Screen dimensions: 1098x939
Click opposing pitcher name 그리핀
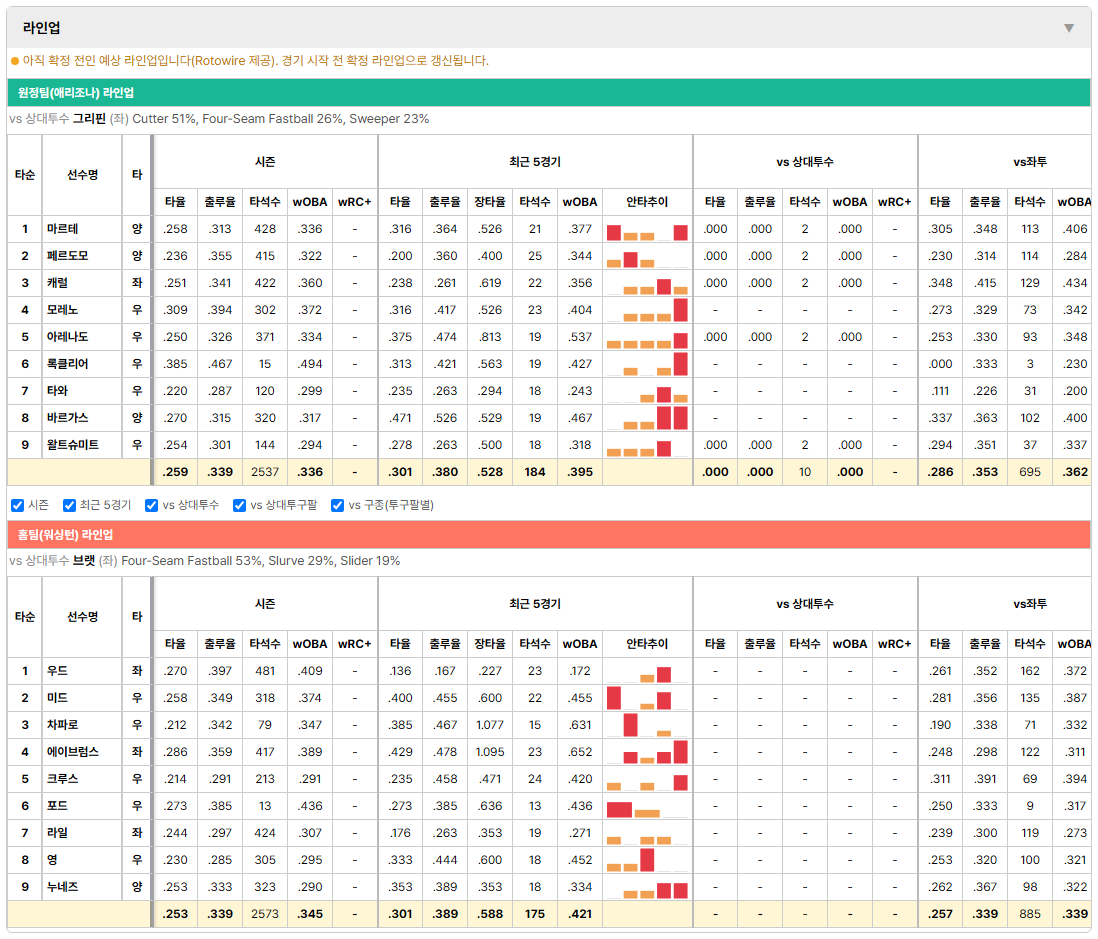pos(89,119)
